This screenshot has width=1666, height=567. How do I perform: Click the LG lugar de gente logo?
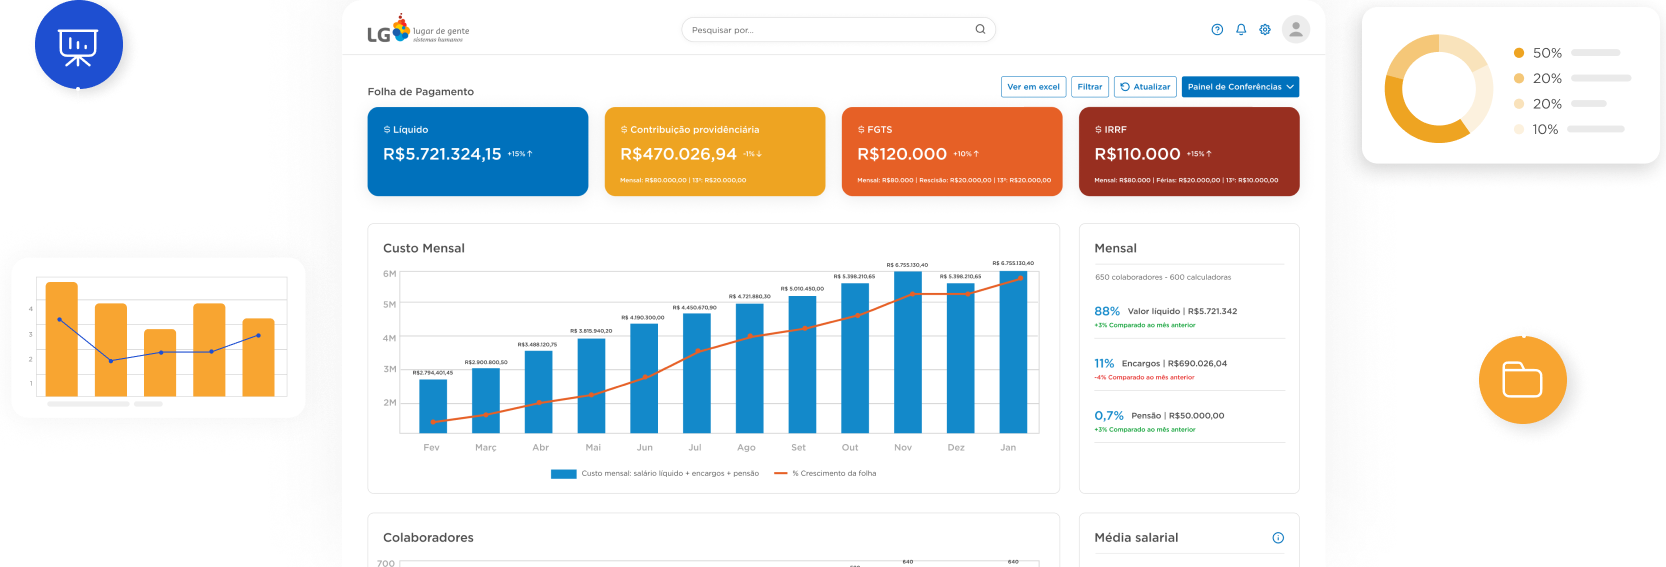(x=418, y=31)
